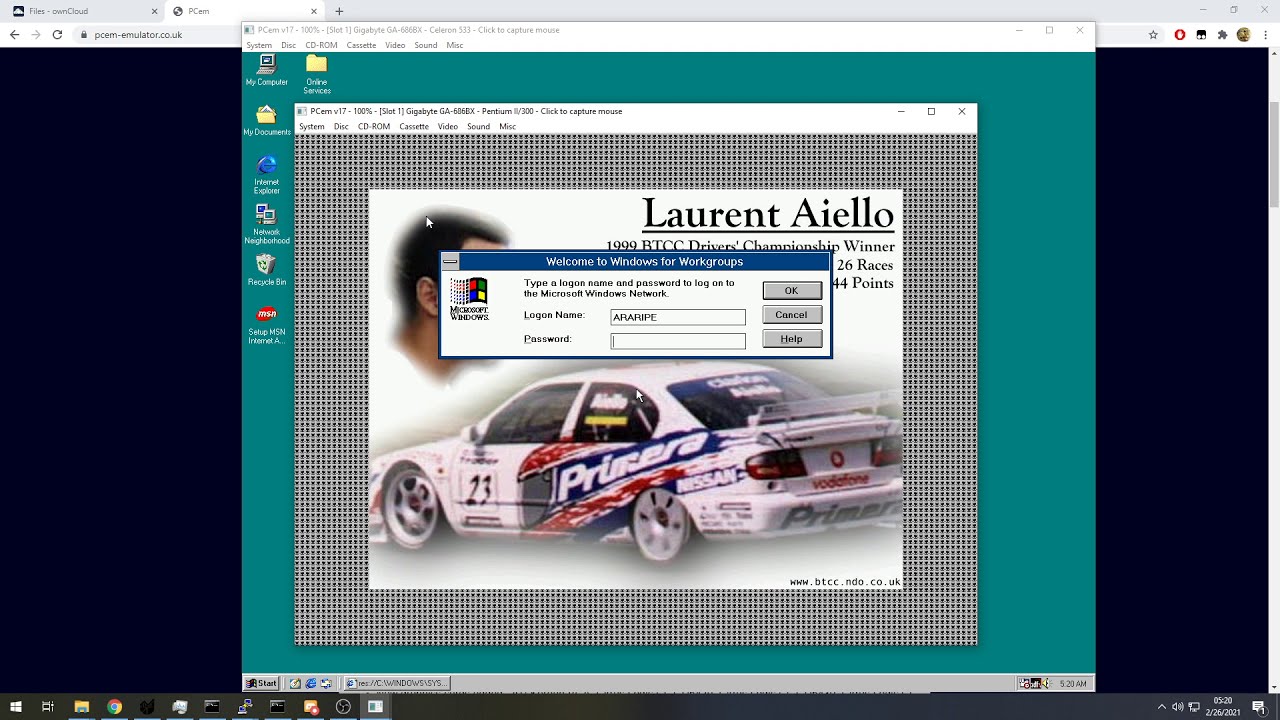Image resolution: width=1280 pixels, height=720 pixels.
Task: Open the Video menu in the Pentium II PCem window
Action: [x=448, y=126]
